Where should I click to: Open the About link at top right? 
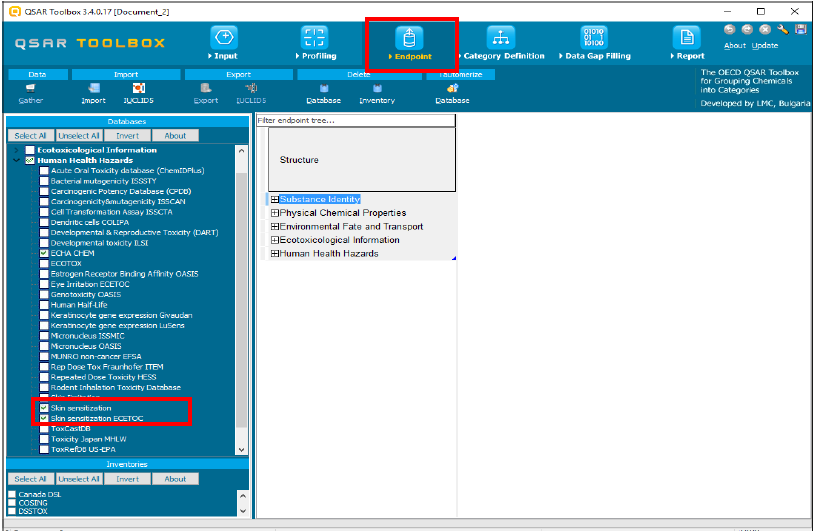point(735,46)
